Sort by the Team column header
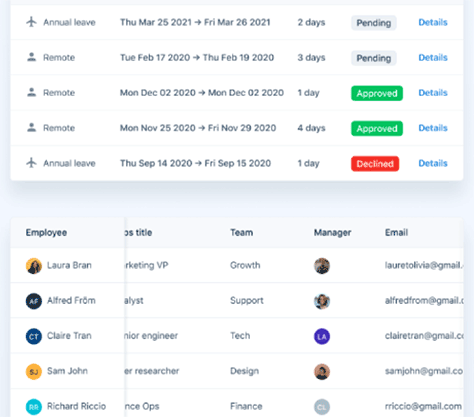Image resolution: width=474 pixels, height=417 pixels. click(x=241, y=232)
